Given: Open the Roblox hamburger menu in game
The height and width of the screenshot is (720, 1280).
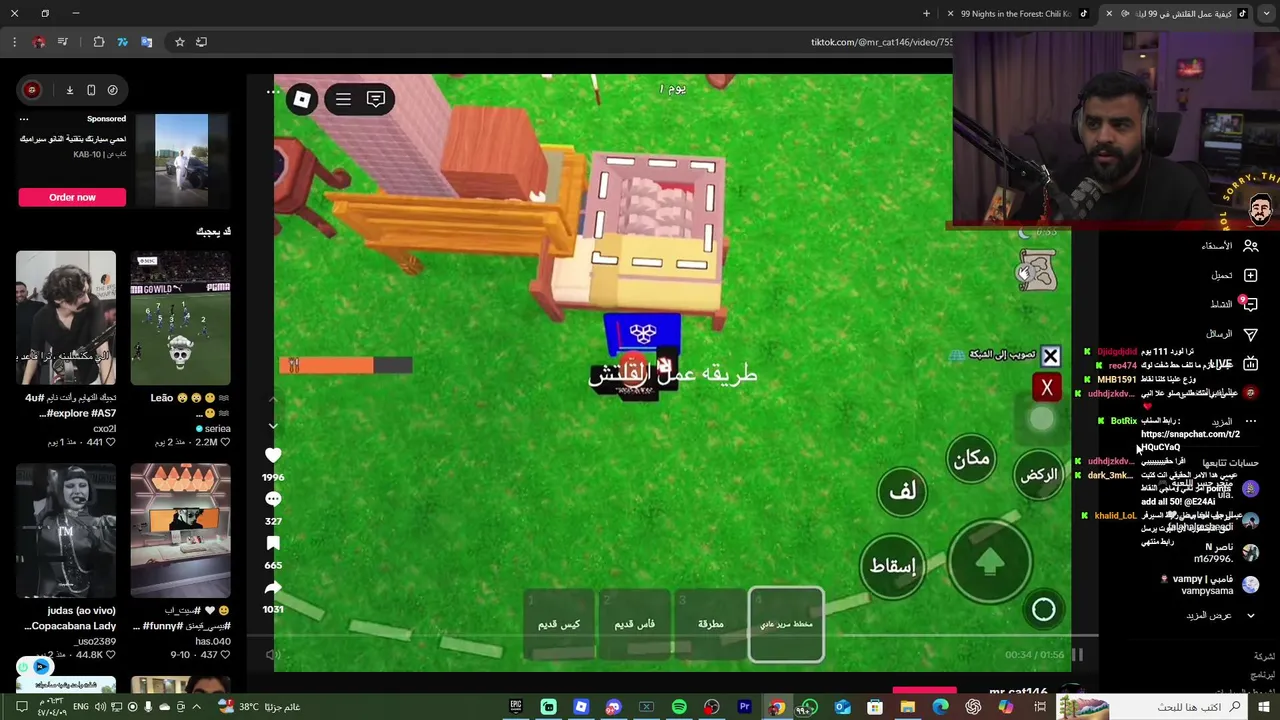Looking at the screenshot, I should (343, 99).
